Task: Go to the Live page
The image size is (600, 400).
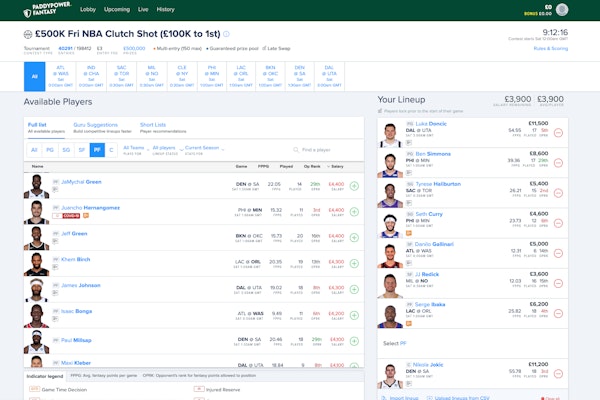Action: click(x=143, y=10)
